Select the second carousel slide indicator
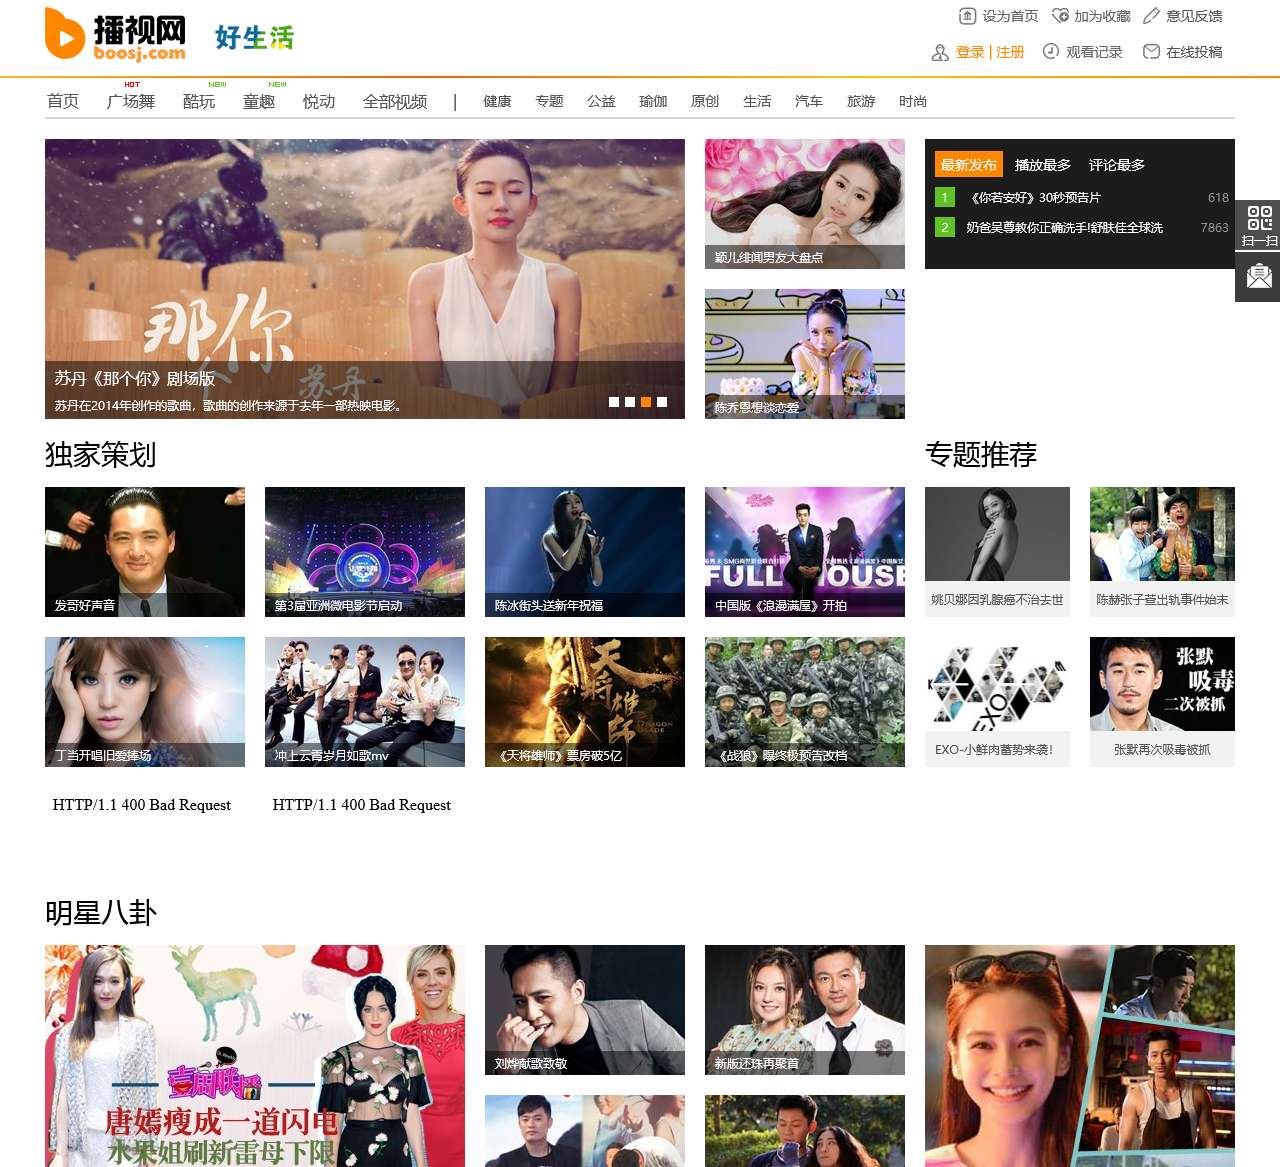The width and height of the screenshot is (1280, 1167). (630, 402)
